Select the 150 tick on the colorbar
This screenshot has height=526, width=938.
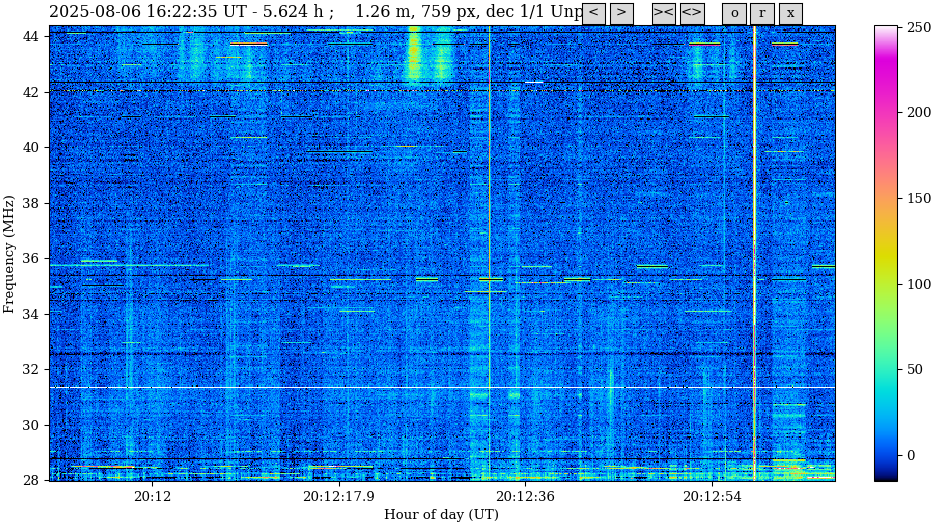pos(920,198)
